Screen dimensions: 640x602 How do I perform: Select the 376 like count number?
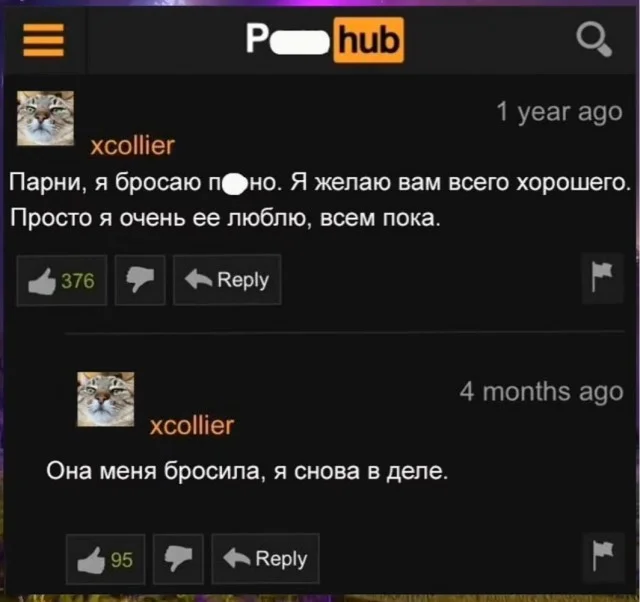click(78, 281)
